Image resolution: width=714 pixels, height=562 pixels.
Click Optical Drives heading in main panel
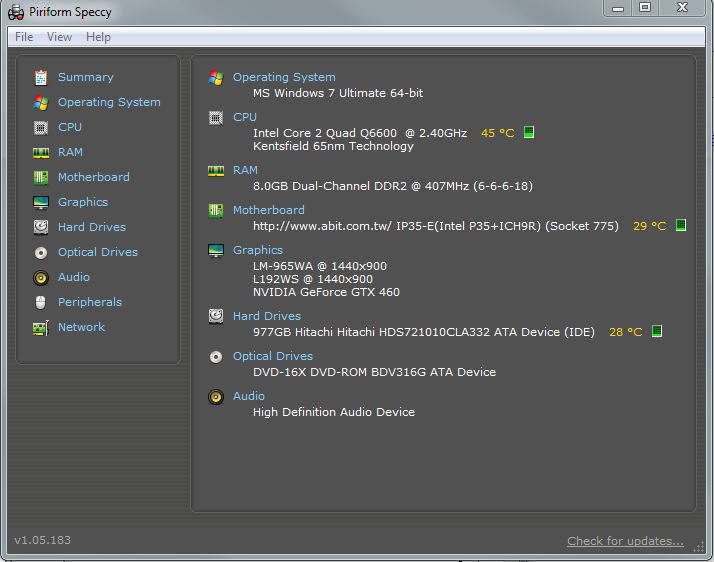(273, 356)
